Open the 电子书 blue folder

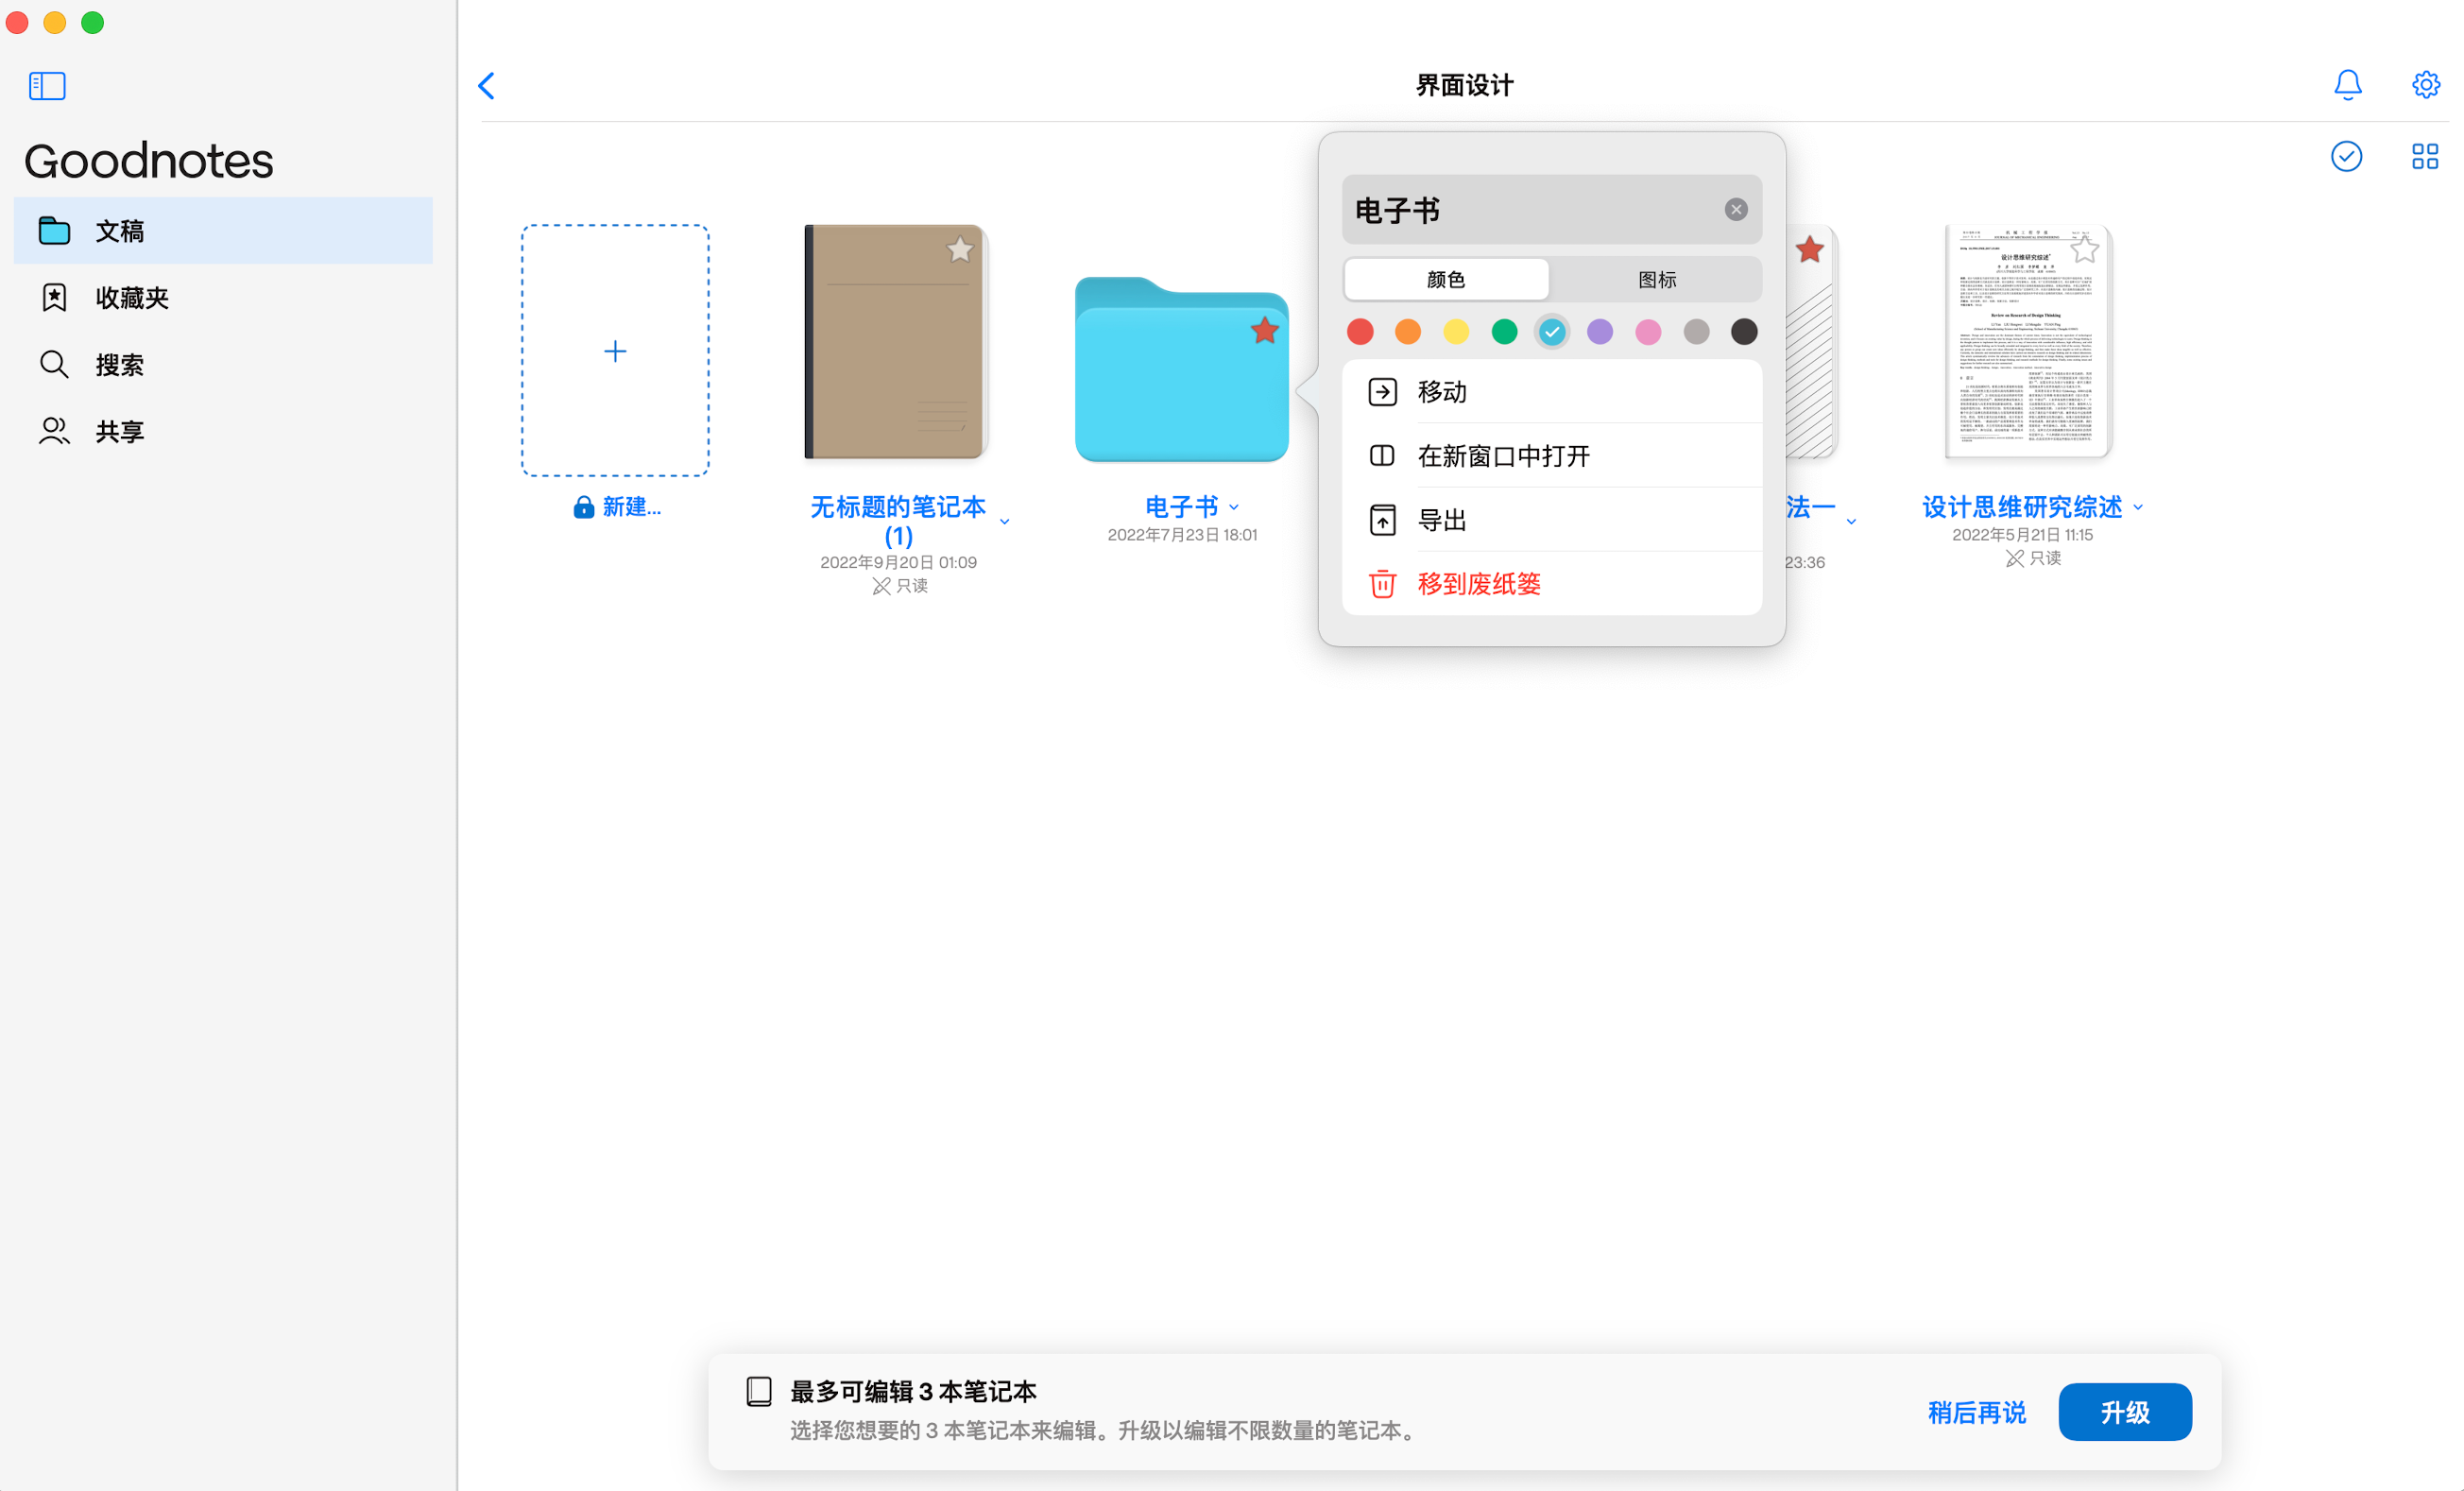(x=1181, y=369)
